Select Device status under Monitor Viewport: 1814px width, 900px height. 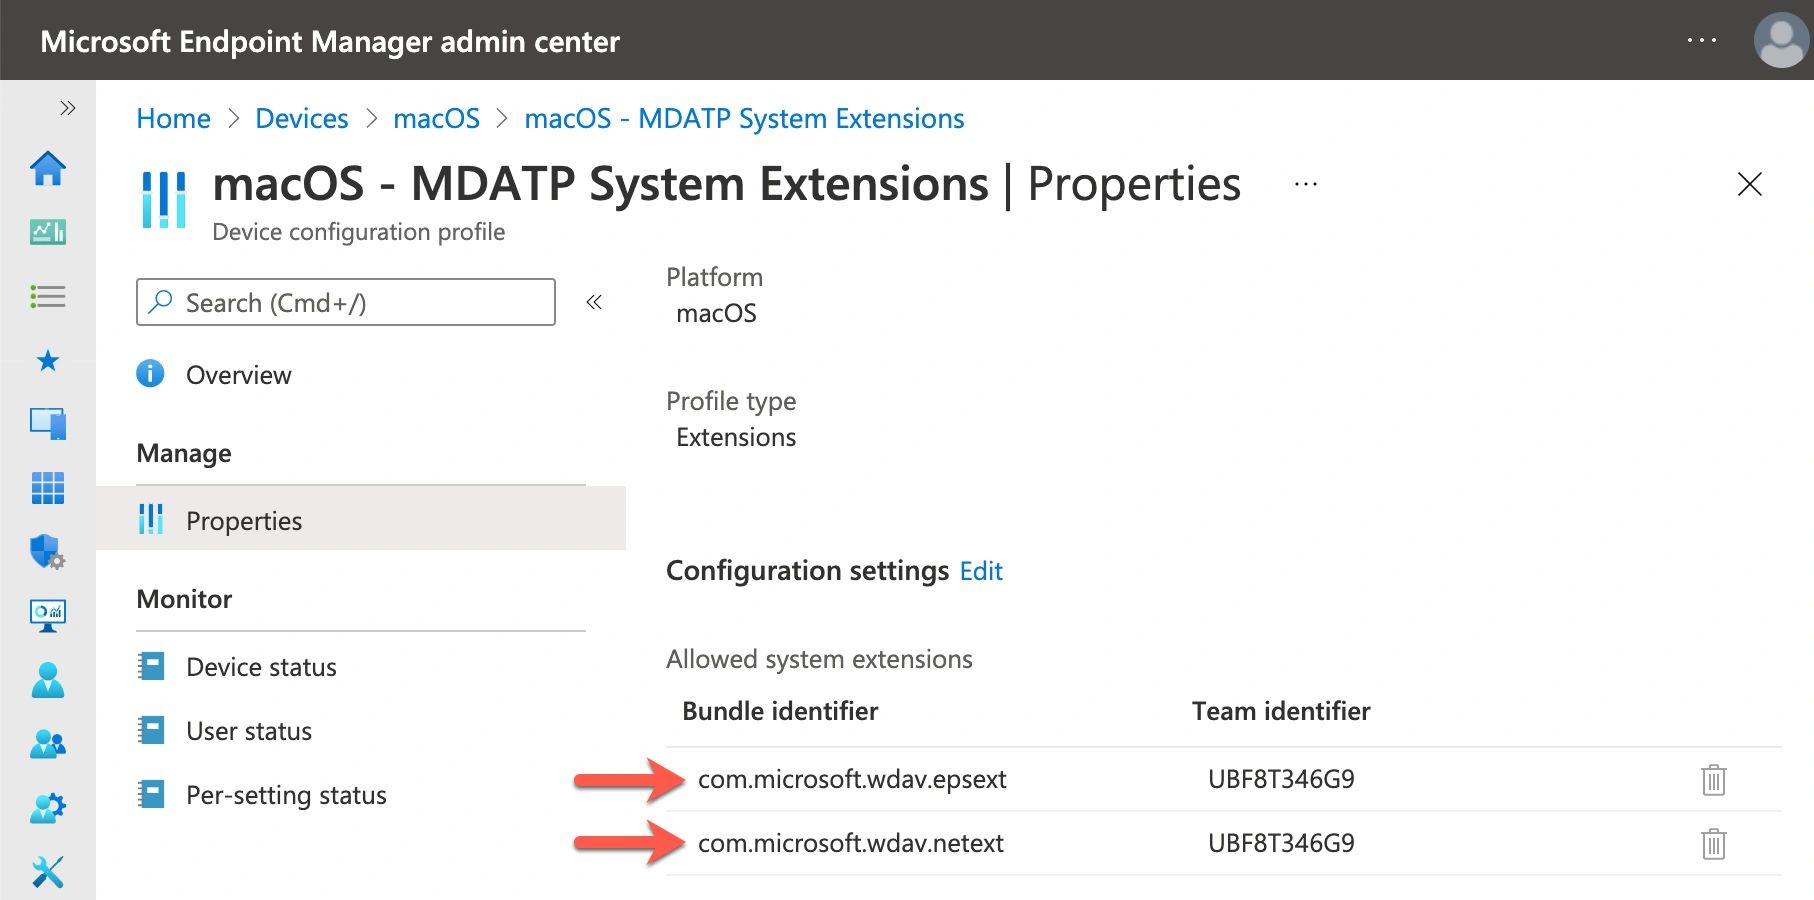(x=261, y=667)
